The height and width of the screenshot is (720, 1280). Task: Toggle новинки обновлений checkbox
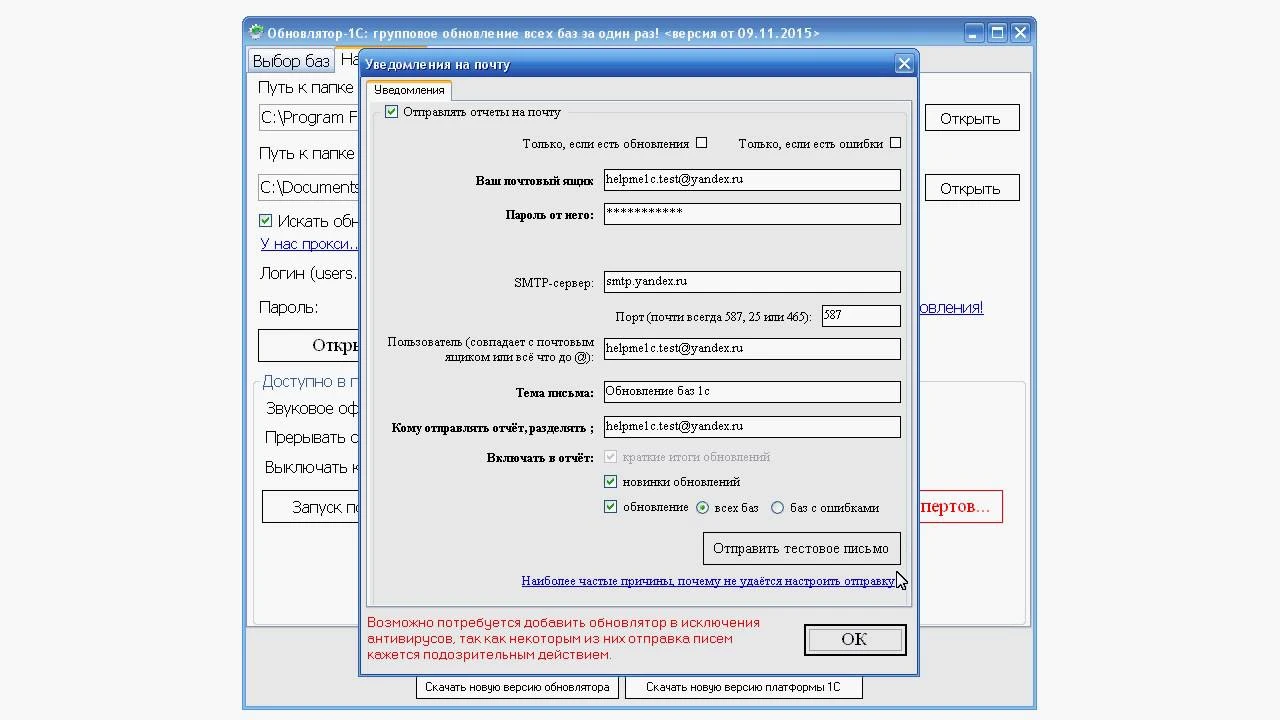[x=610, y=482]
